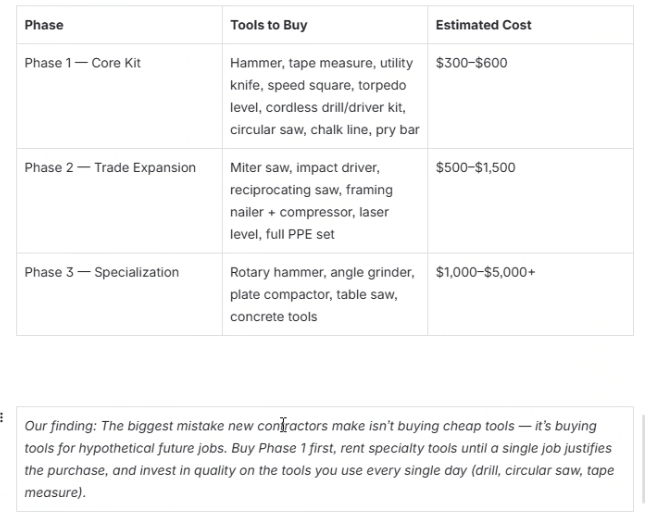Image resolution: width=646 pixels, height=518 pixels.
Task: Click "Our finding:" at the callout start
Action: click(x=60, y=424)
